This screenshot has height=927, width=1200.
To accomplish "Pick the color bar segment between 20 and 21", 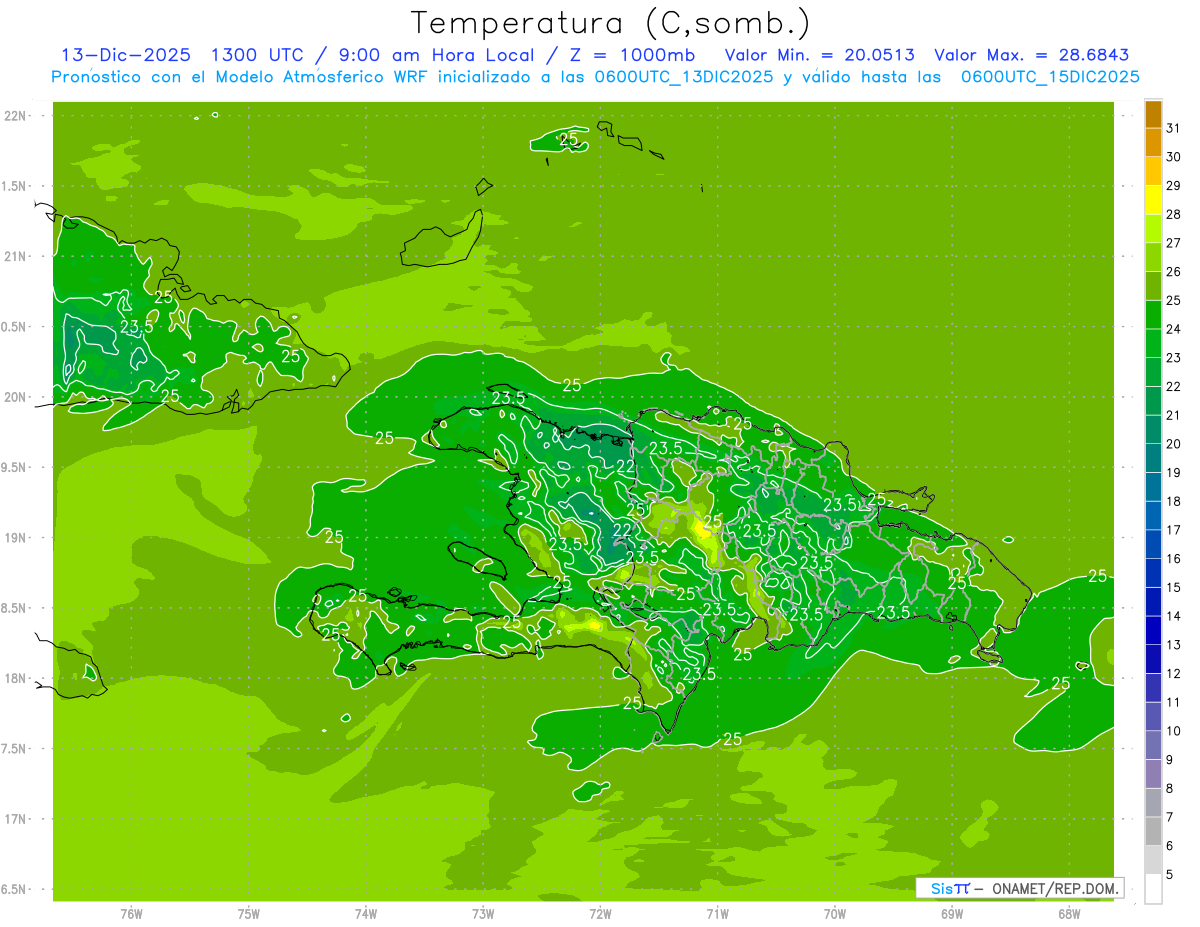I will coord(1153,430).
